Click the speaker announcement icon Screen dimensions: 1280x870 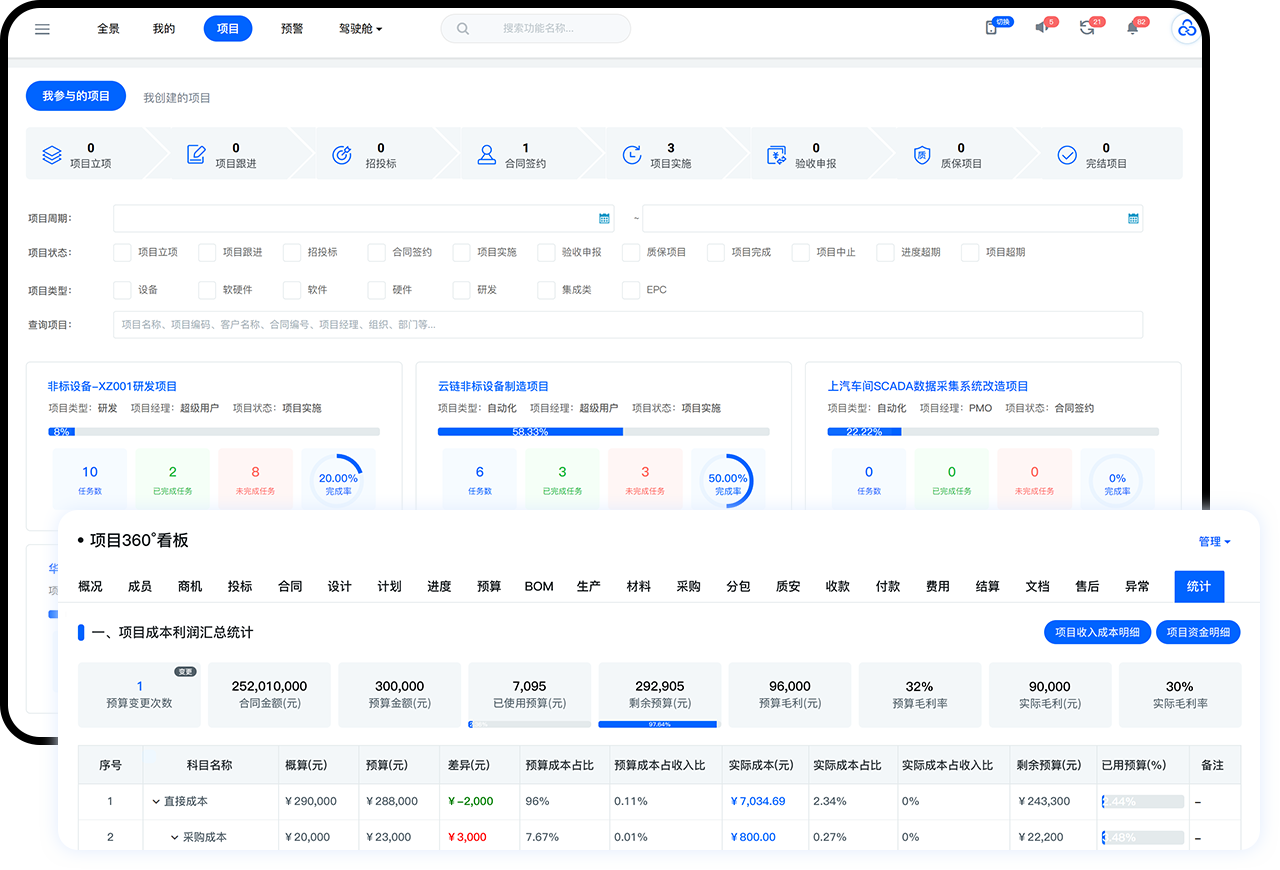(x=1041, y=28)
